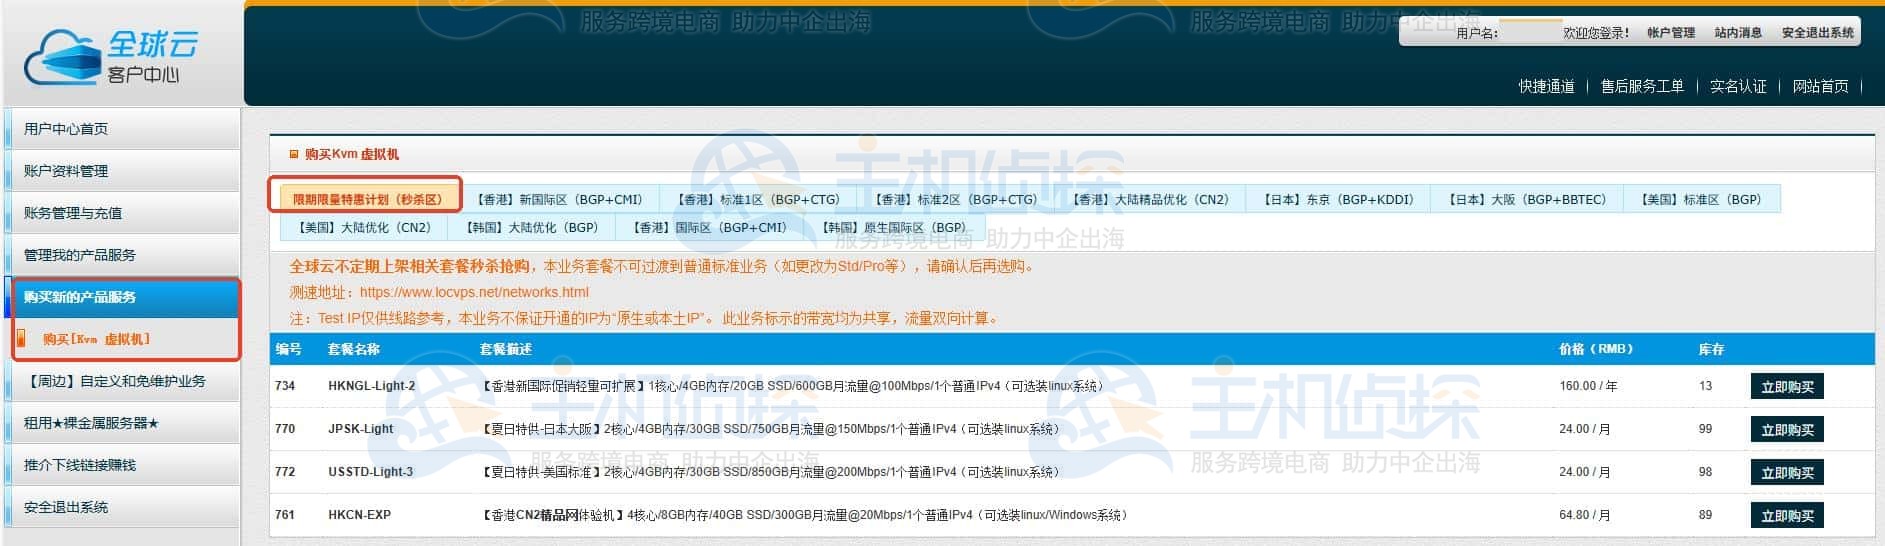Screen dimensions: 1885x546
Task: Click 立即购买 for HKNGL-Light-2
Action: (x=1787, y=386)
